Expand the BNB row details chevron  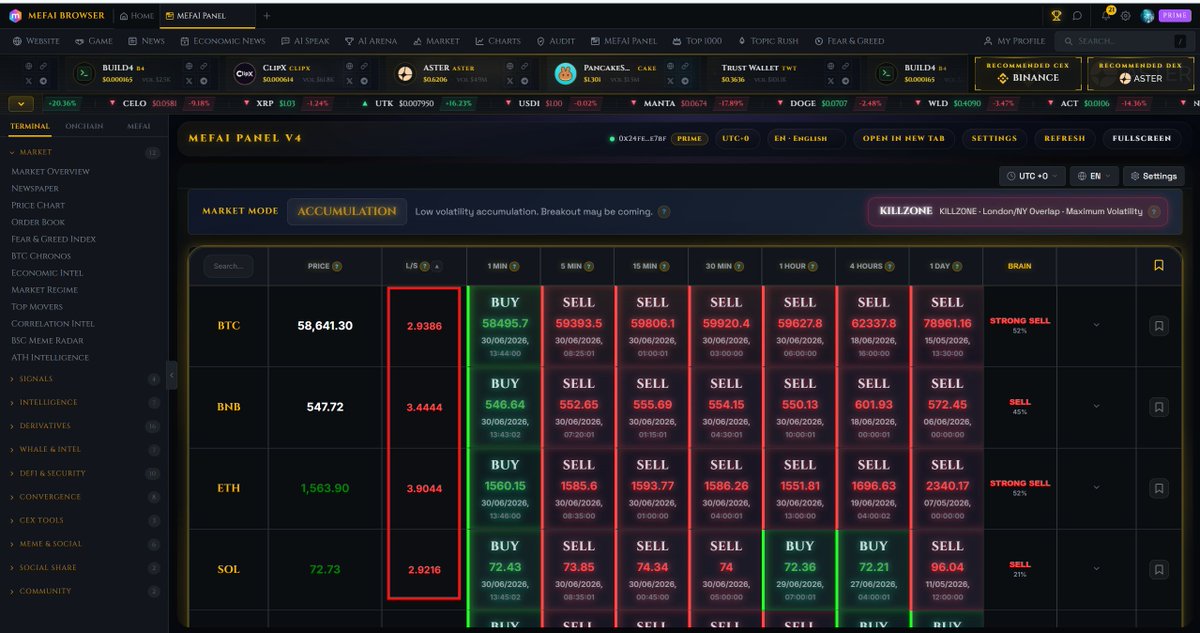click(x=1096, y=407)
